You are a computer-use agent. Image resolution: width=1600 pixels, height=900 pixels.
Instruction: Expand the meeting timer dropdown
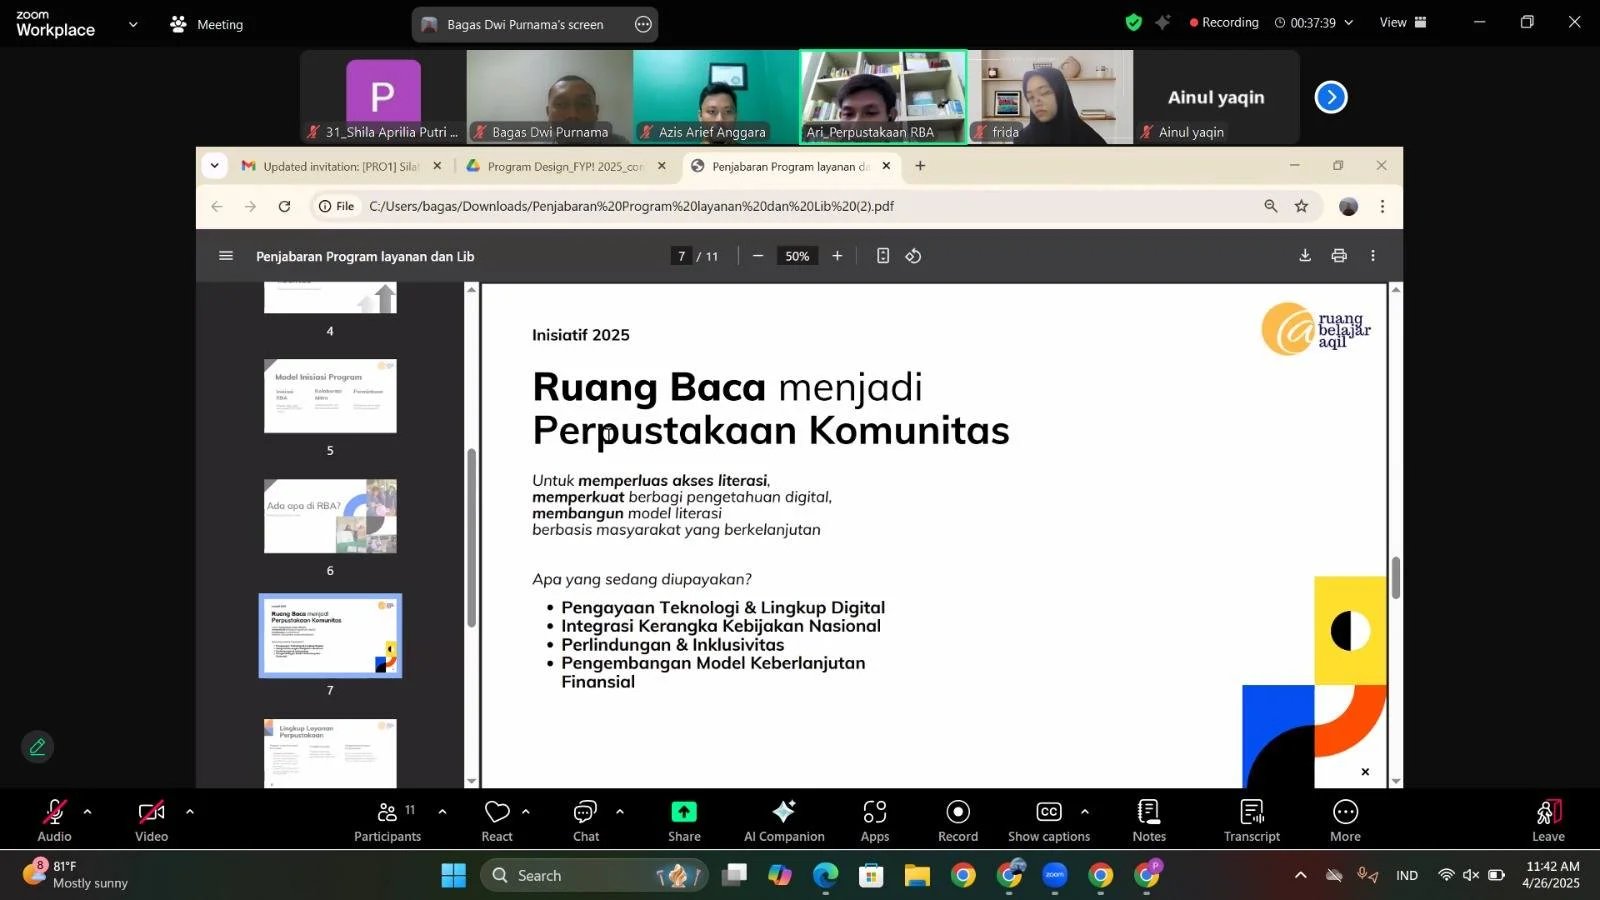pos(1348,22)
